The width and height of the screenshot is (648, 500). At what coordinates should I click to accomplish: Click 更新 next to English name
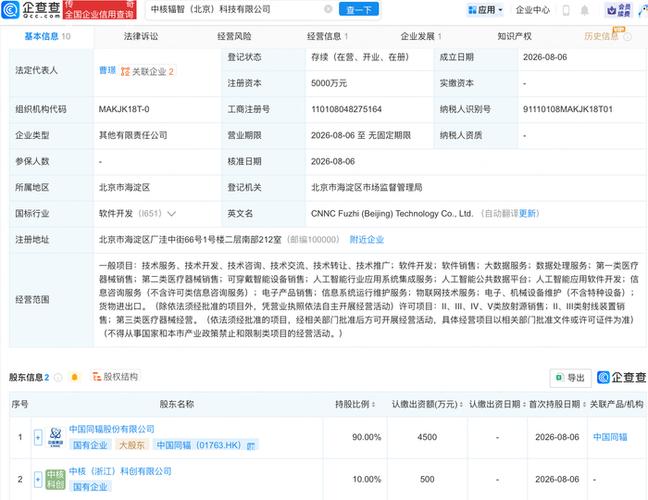(x=528, y=214)
